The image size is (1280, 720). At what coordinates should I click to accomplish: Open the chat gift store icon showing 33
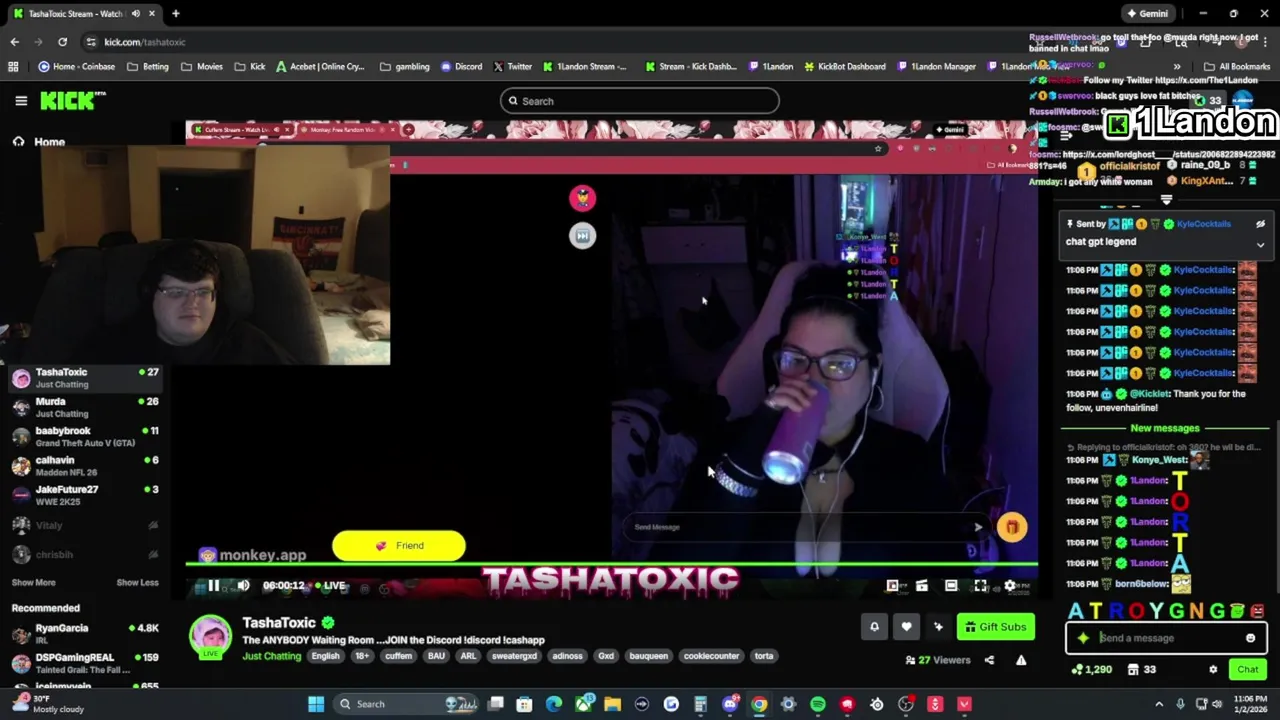click(x=1142, y=670)
